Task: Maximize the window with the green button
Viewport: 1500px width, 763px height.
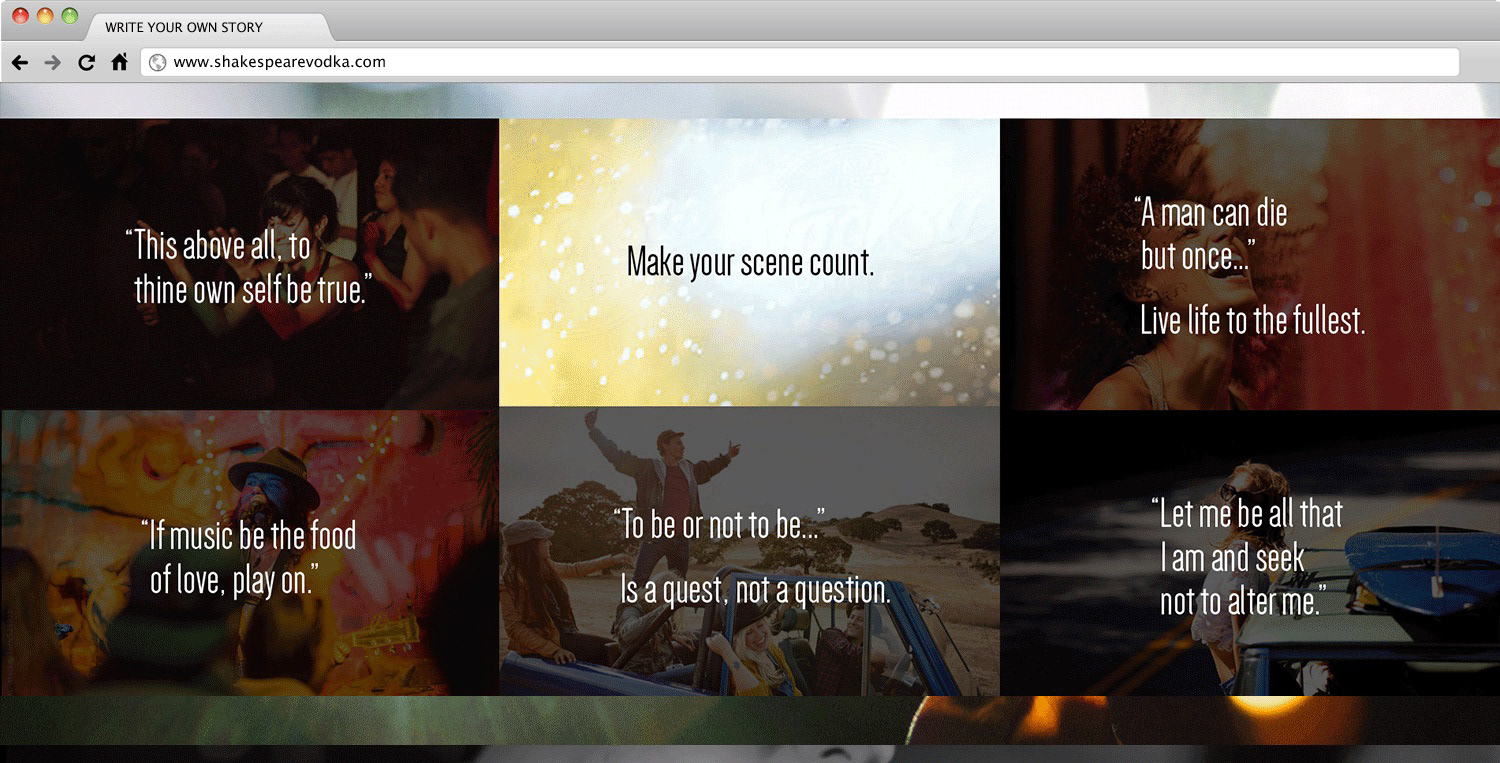Action: point(69,16)
